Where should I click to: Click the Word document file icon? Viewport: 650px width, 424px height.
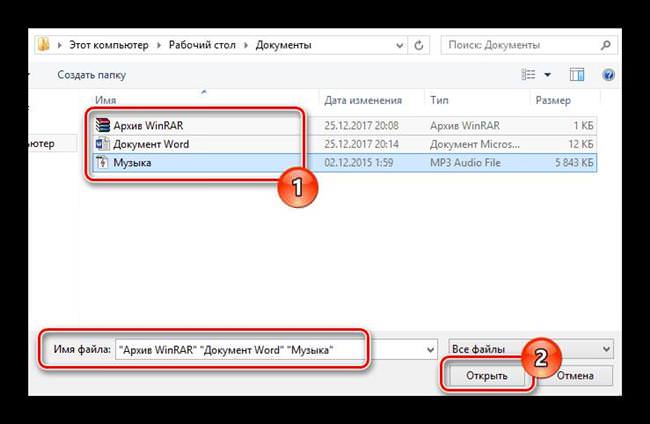(x=102, y=144)
